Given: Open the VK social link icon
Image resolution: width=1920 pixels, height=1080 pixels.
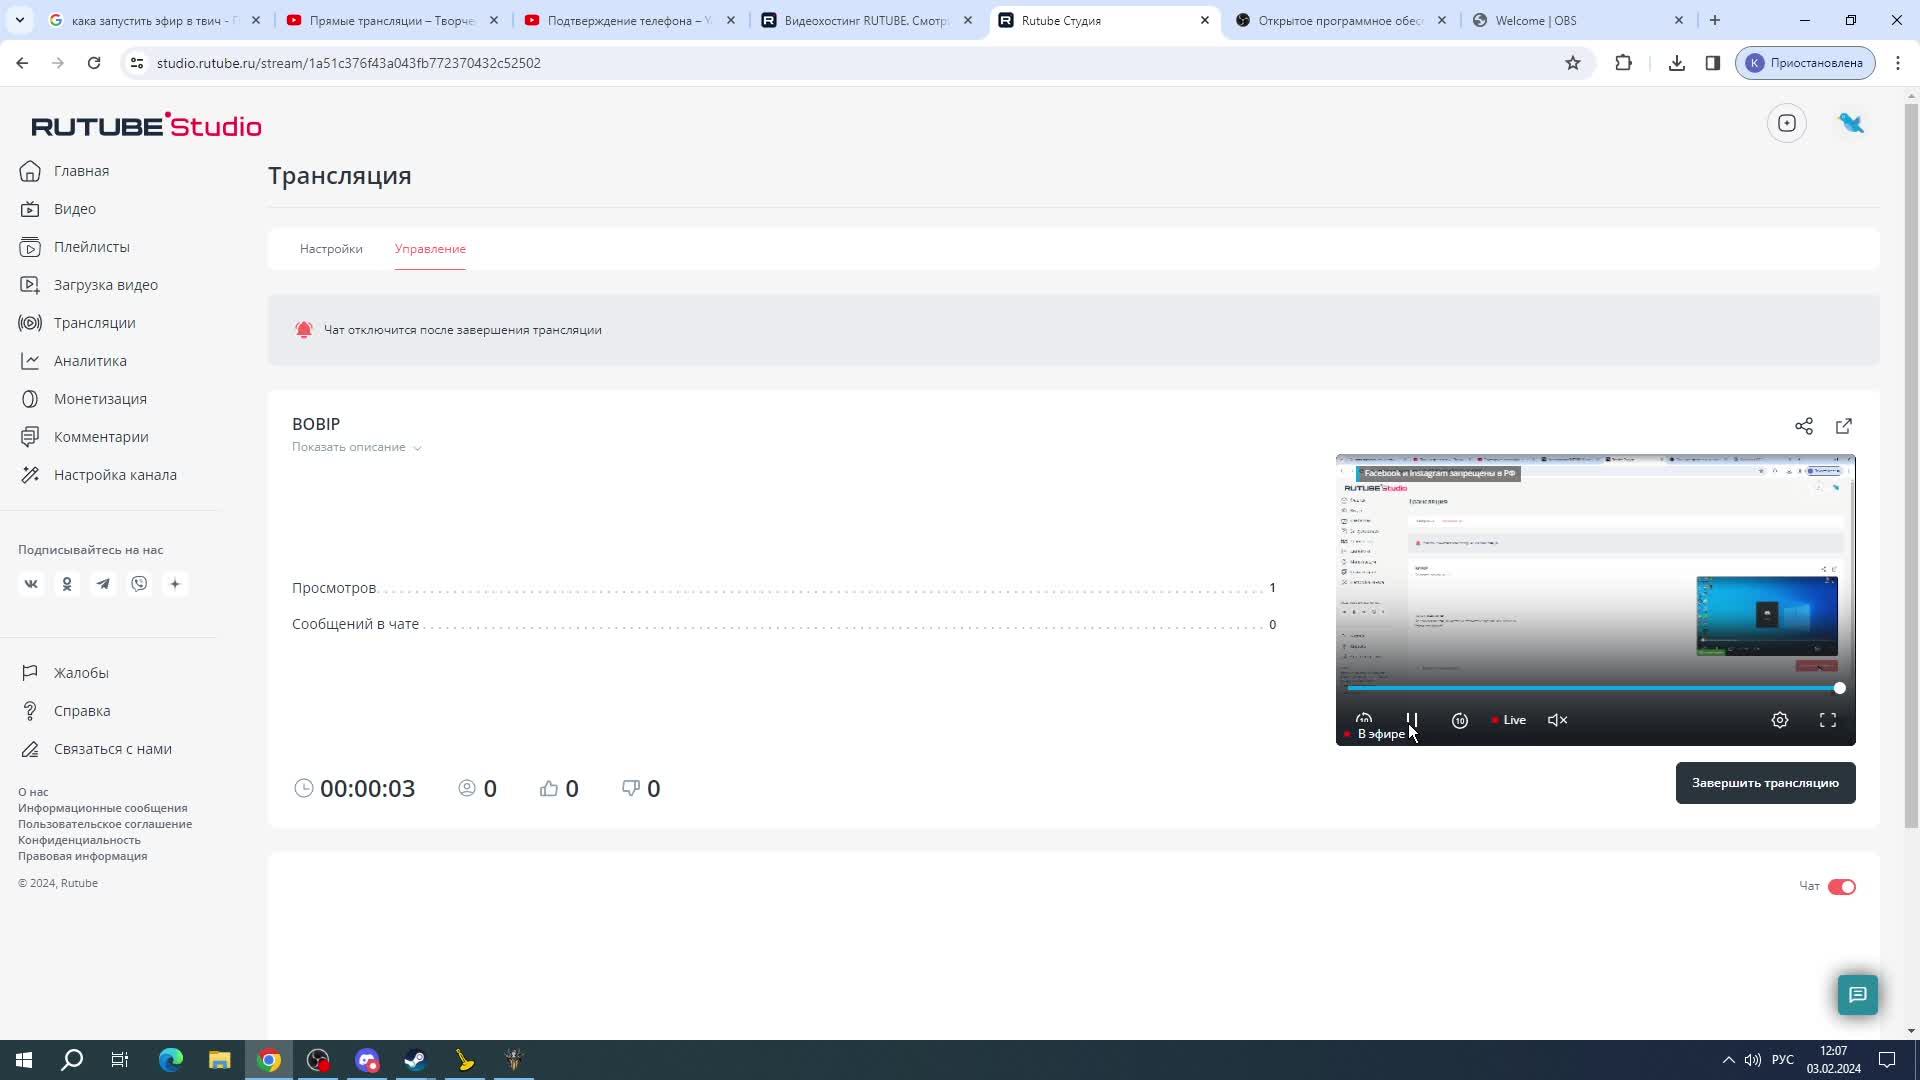Looking at the screenshot, I should tap(31, 584).
